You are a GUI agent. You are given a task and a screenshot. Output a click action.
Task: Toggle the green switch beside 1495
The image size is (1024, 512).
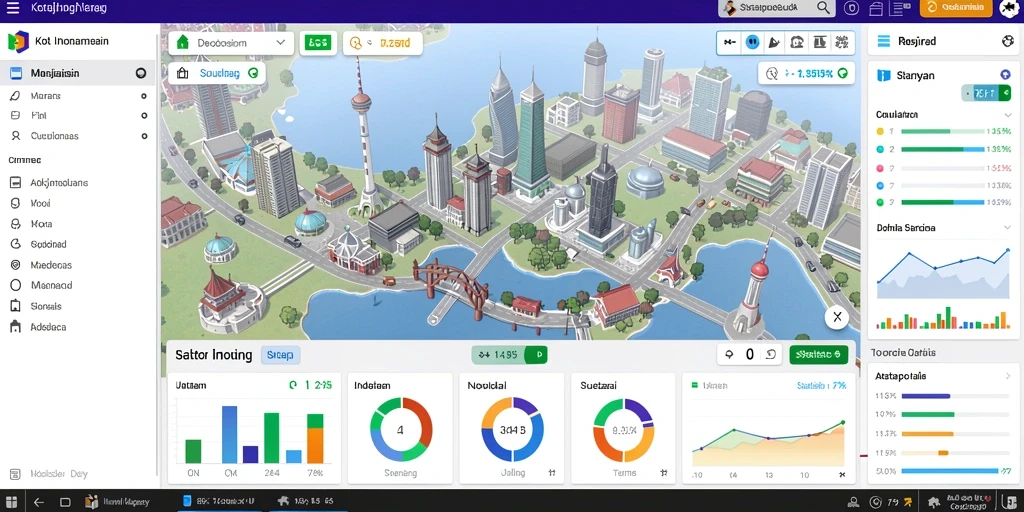tap(537, 355)
